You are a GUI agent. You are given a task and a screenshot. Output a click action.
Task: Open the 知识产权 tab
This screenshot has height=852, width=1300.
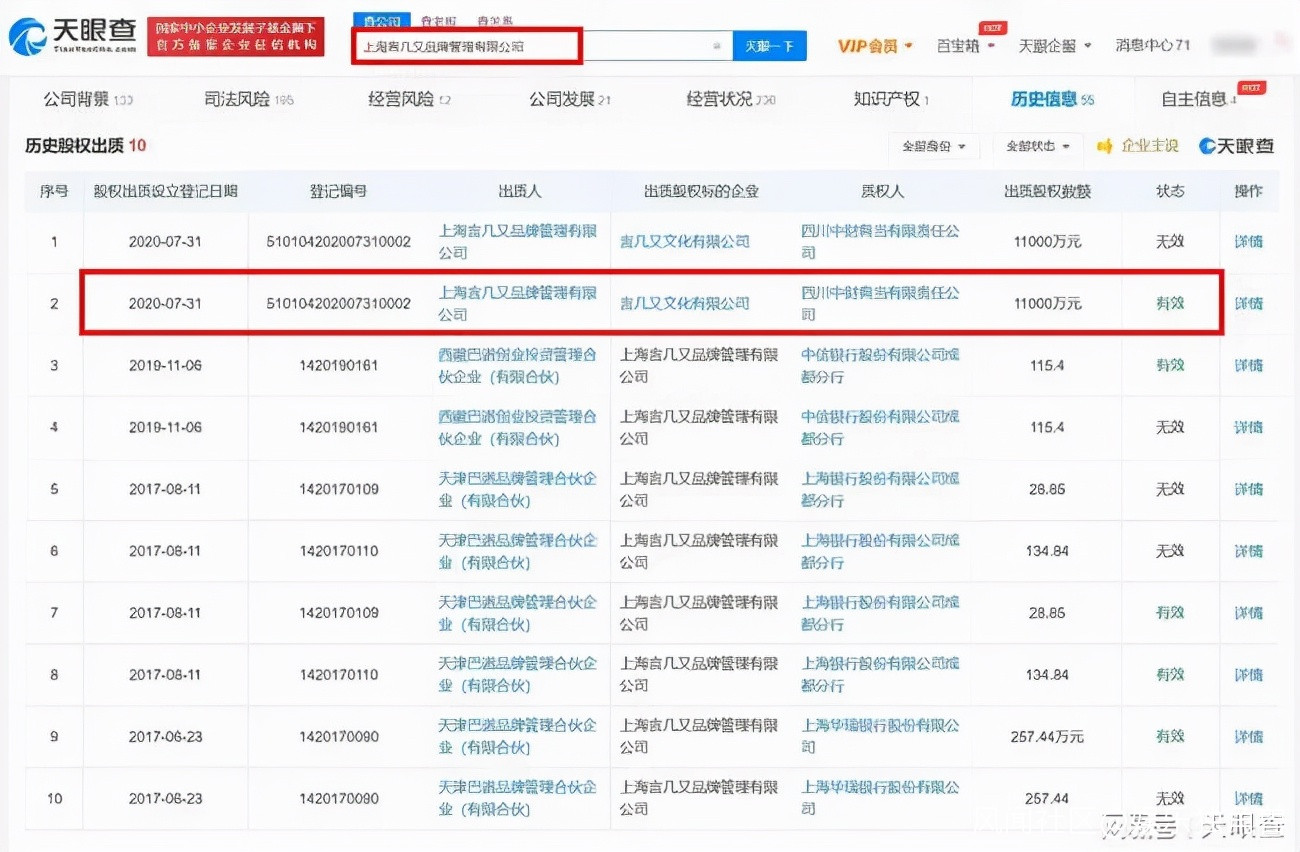(x=890, y=99)
